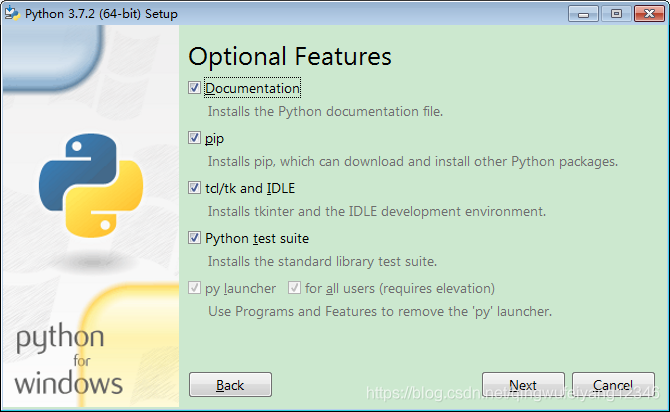
Task: Click 'Installs tkinter and the IDLE' description
Action: 377,212
